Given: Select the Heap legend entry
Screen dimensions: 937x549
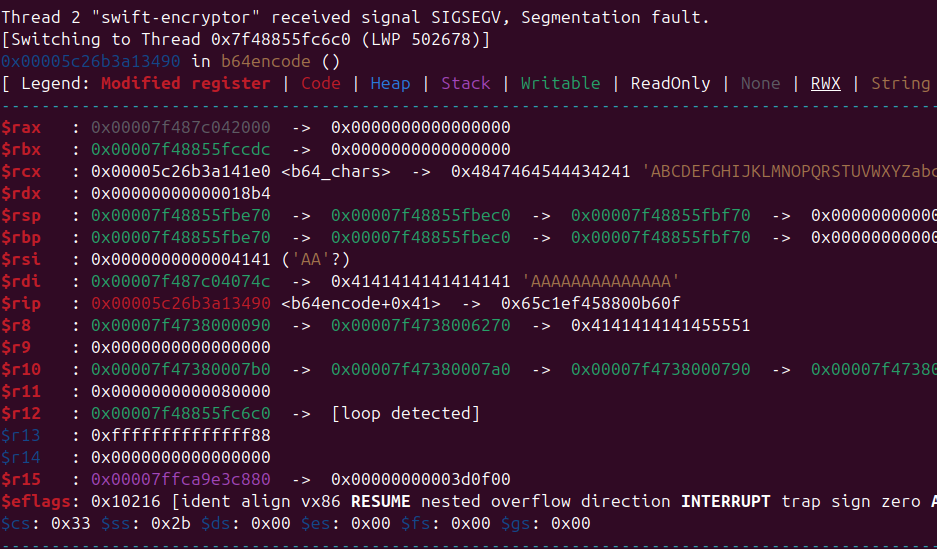Looking at the screenshot, I should (x=390, y=83).
